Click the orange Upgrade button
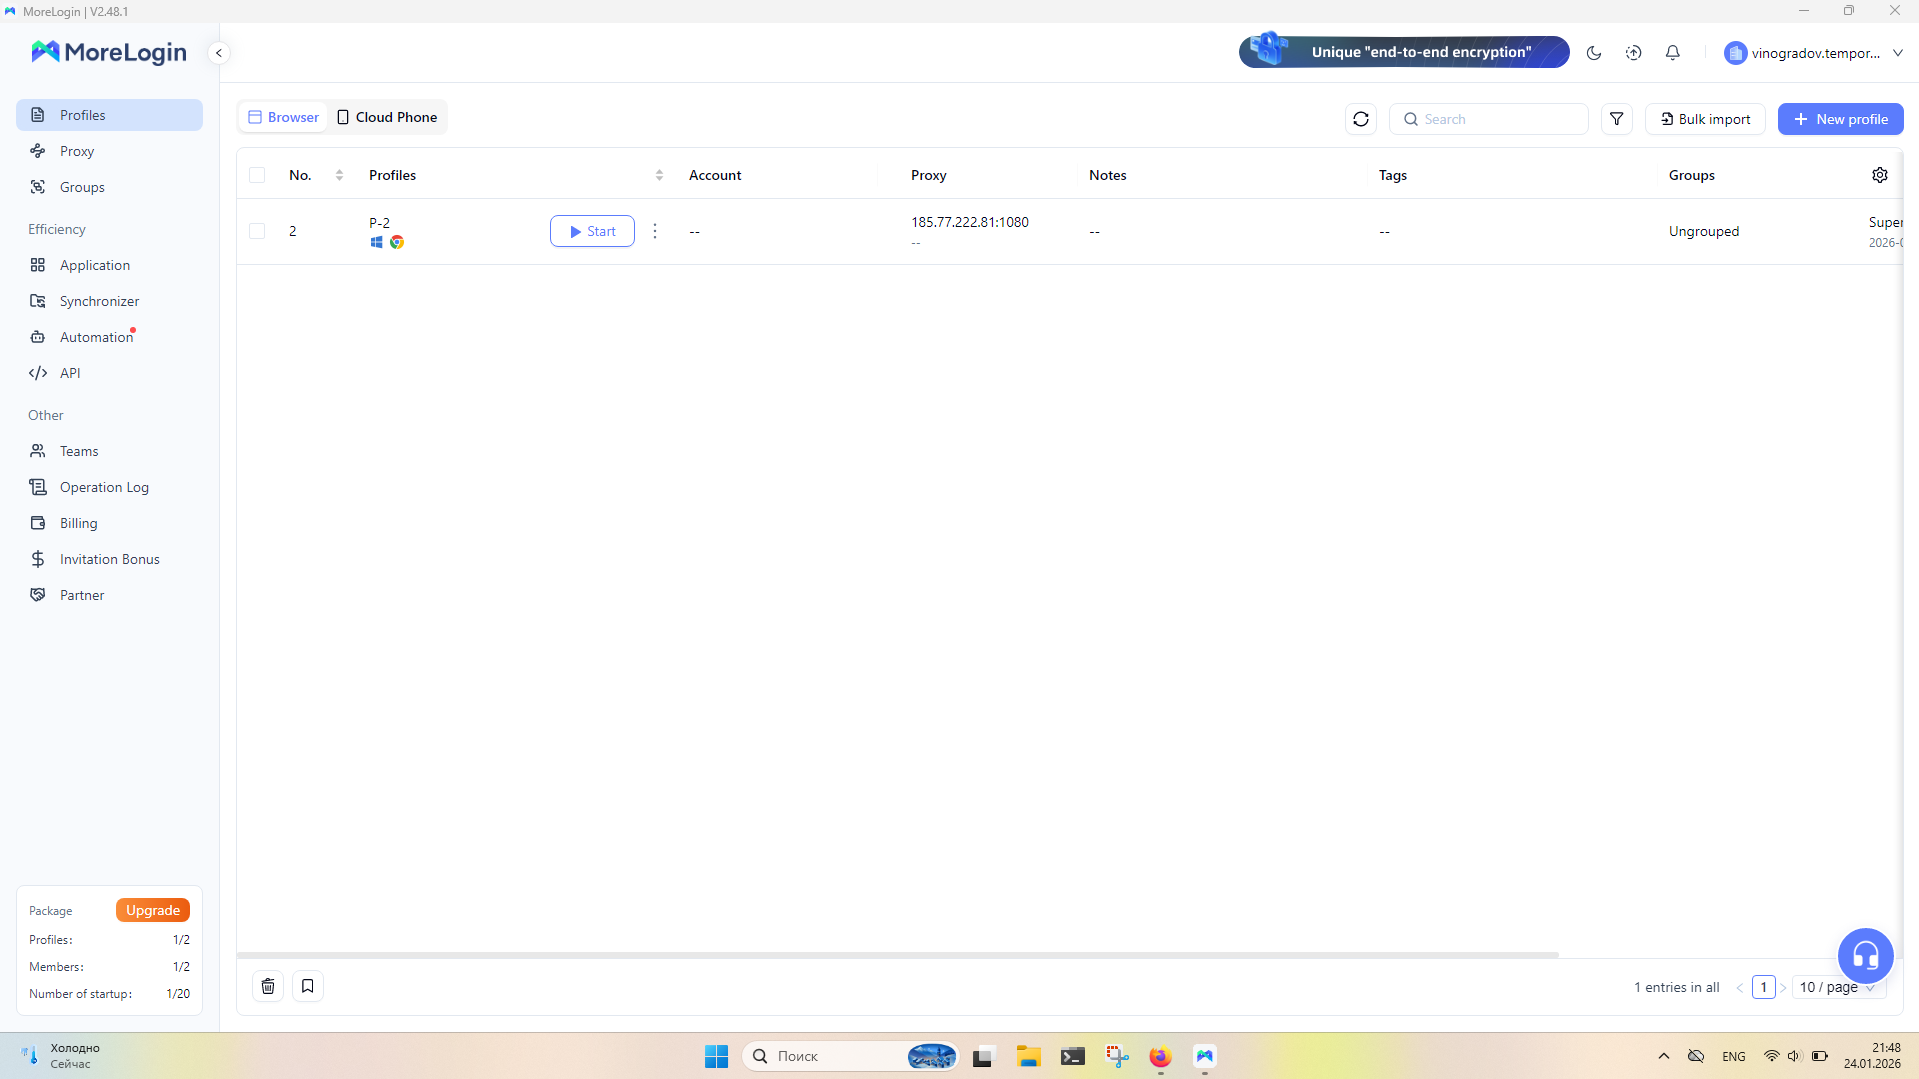 pos(153,910)
